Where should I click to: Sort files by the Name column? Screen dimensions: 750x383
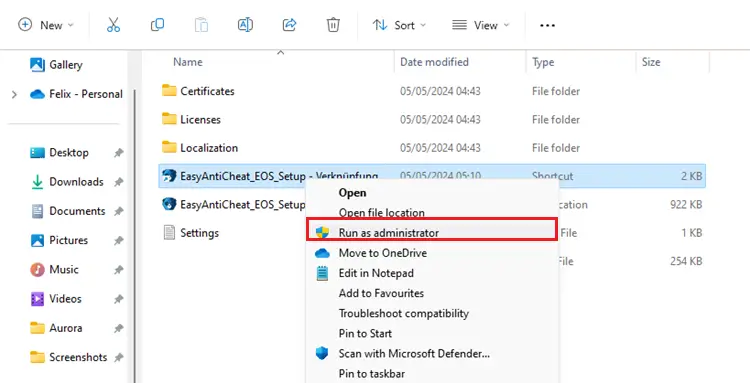[188, 62]
